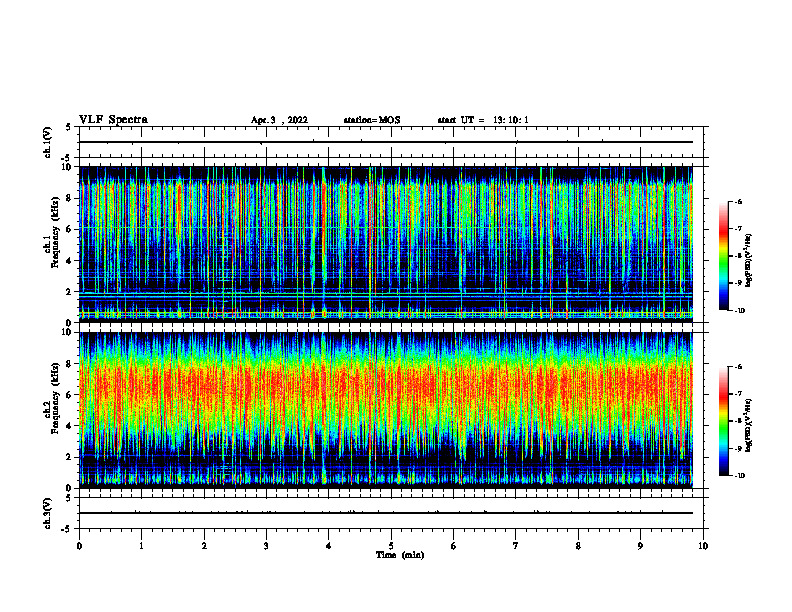
Task: Click the "6" kHz tick on ch.2 axis
Action: coord(70,395)
